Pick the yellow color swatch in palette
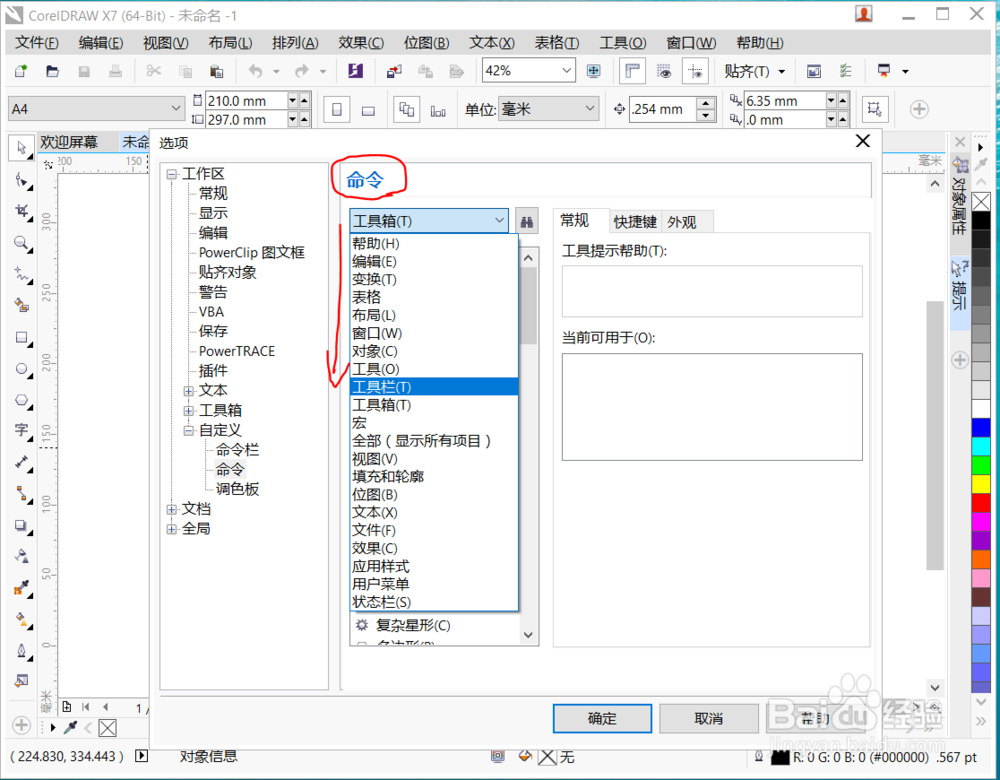 (x=981, y=483)
